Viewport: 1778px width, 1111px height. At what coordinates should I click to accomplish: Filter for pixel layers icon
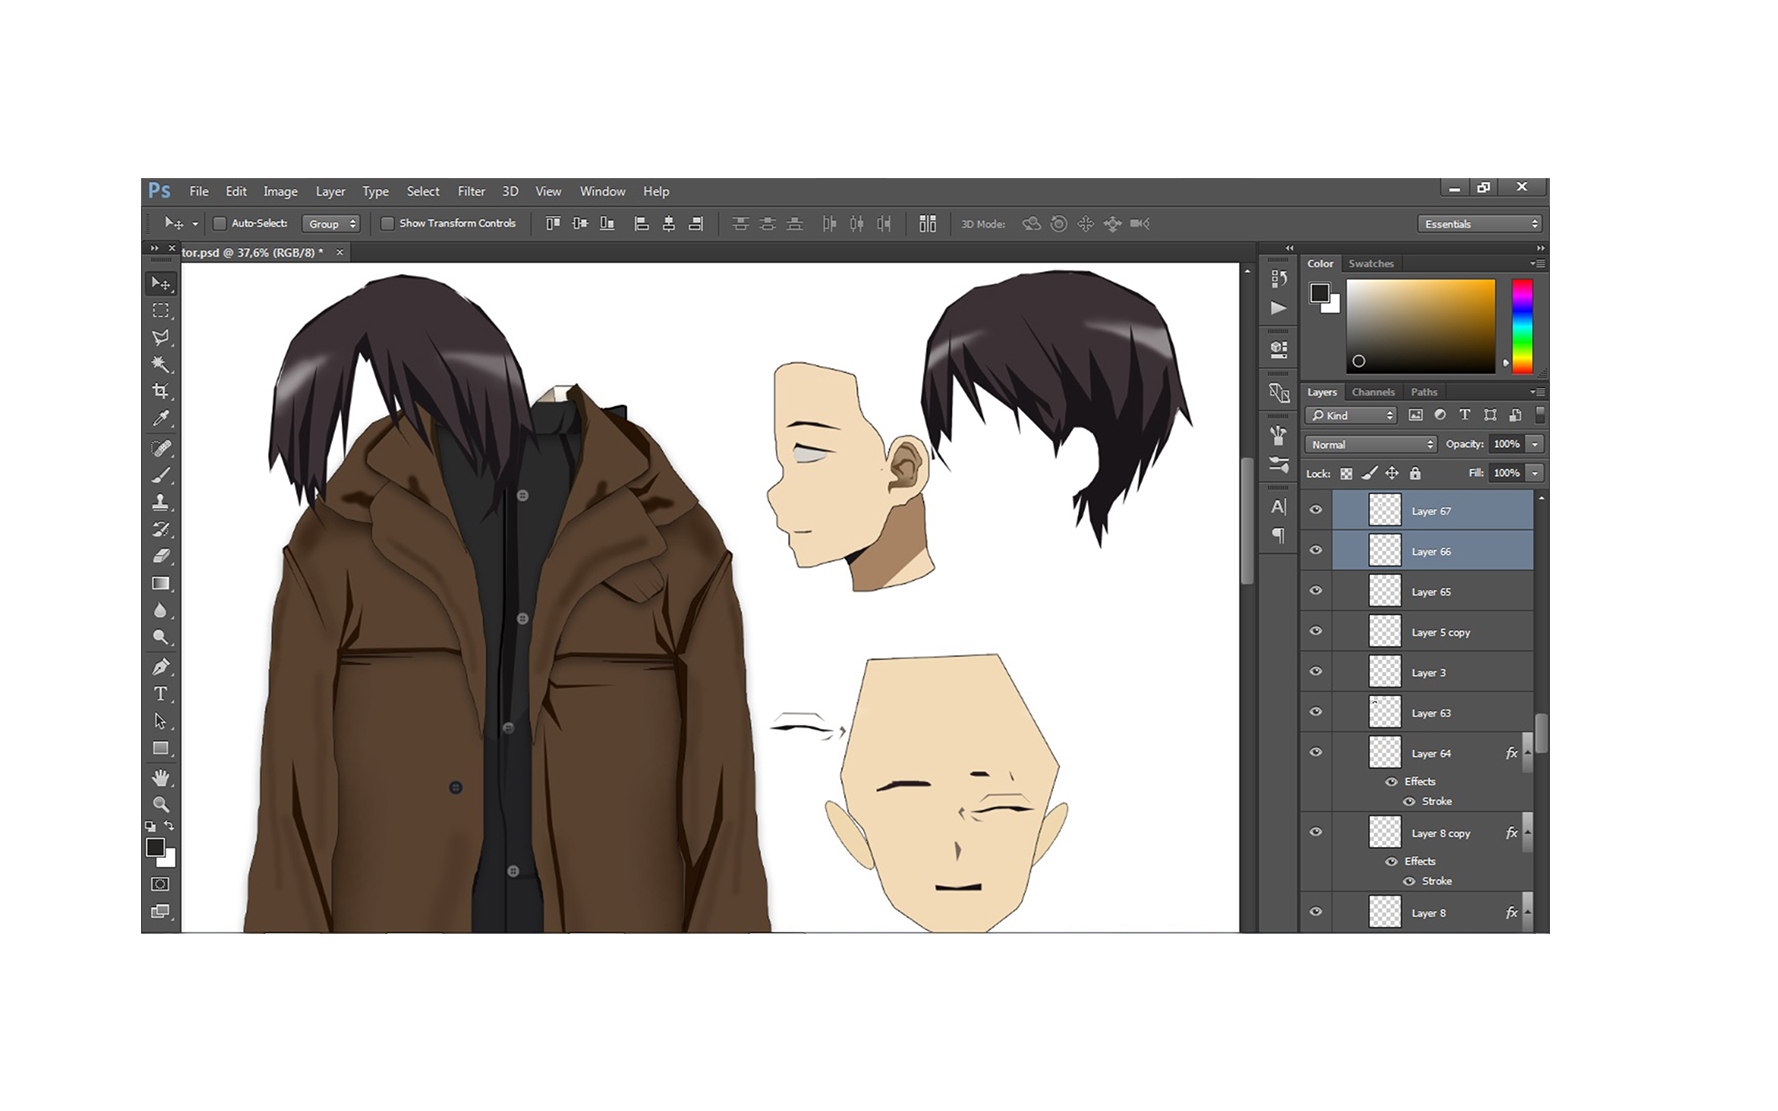coord(1415,415)
